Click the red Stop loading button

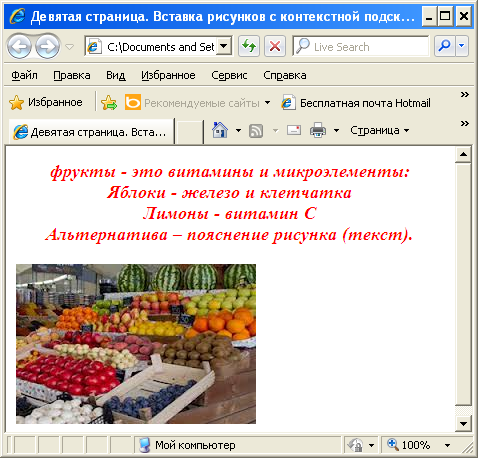click(275, 46)
